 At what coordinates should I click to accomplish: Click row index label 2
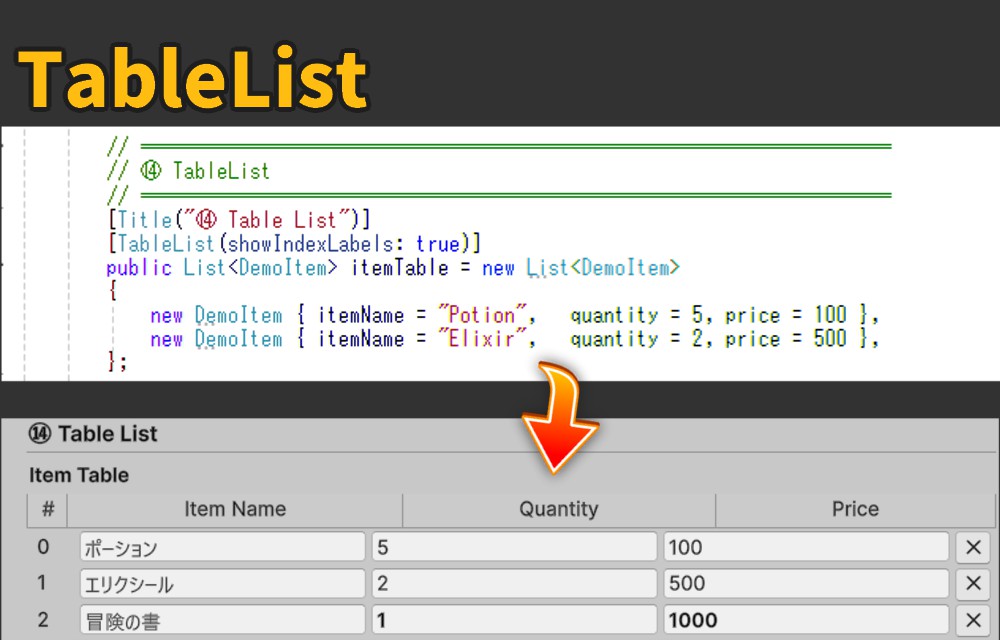pos(43,620)
